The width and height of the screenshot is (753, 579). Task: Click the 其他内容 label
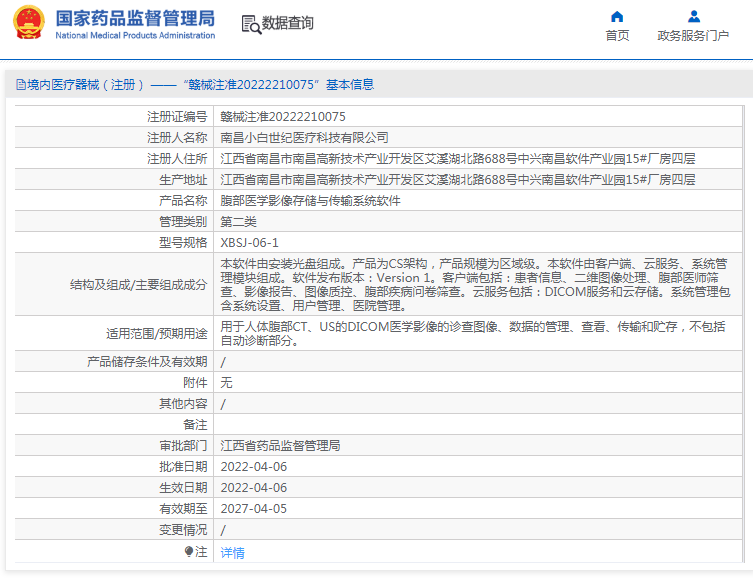point(183,404)
